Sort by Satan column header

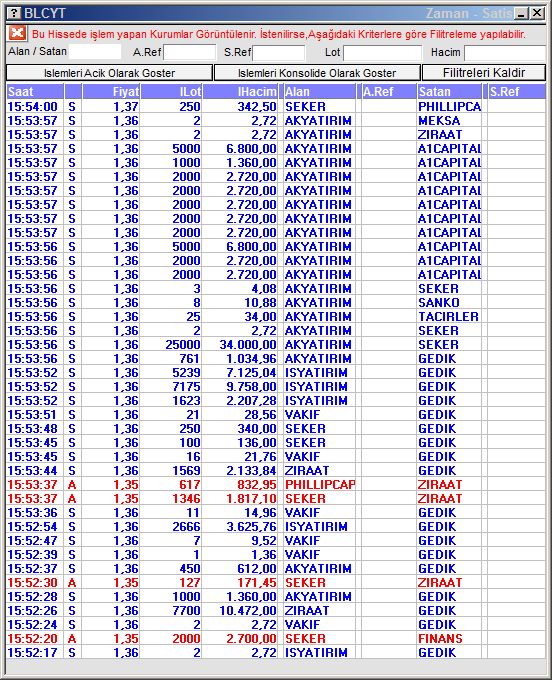coord(449,92)
